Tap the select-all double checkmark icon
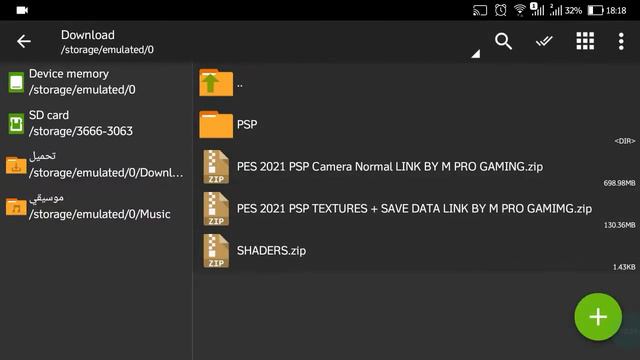The image size is (640, 360). (x=544, y=41)
